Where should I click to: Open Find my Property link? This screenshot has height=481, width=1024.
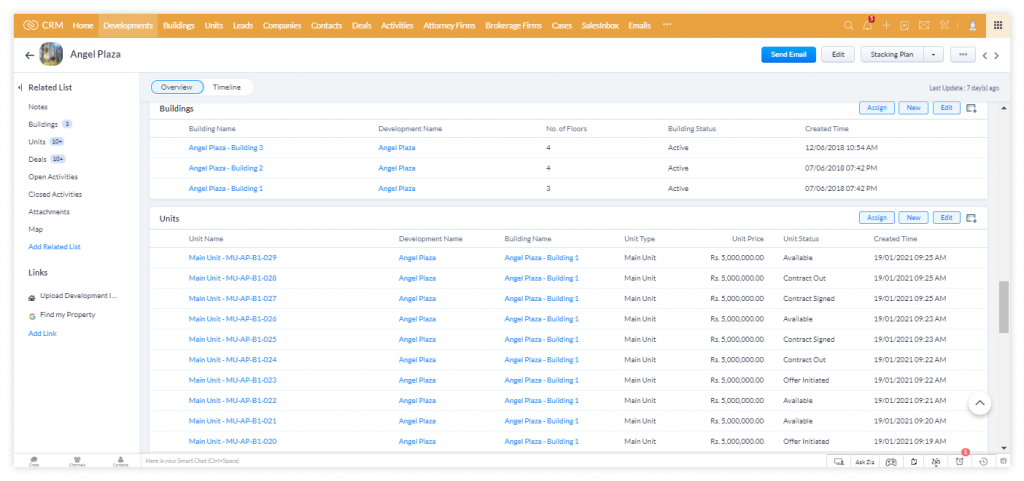pos(67,315)
